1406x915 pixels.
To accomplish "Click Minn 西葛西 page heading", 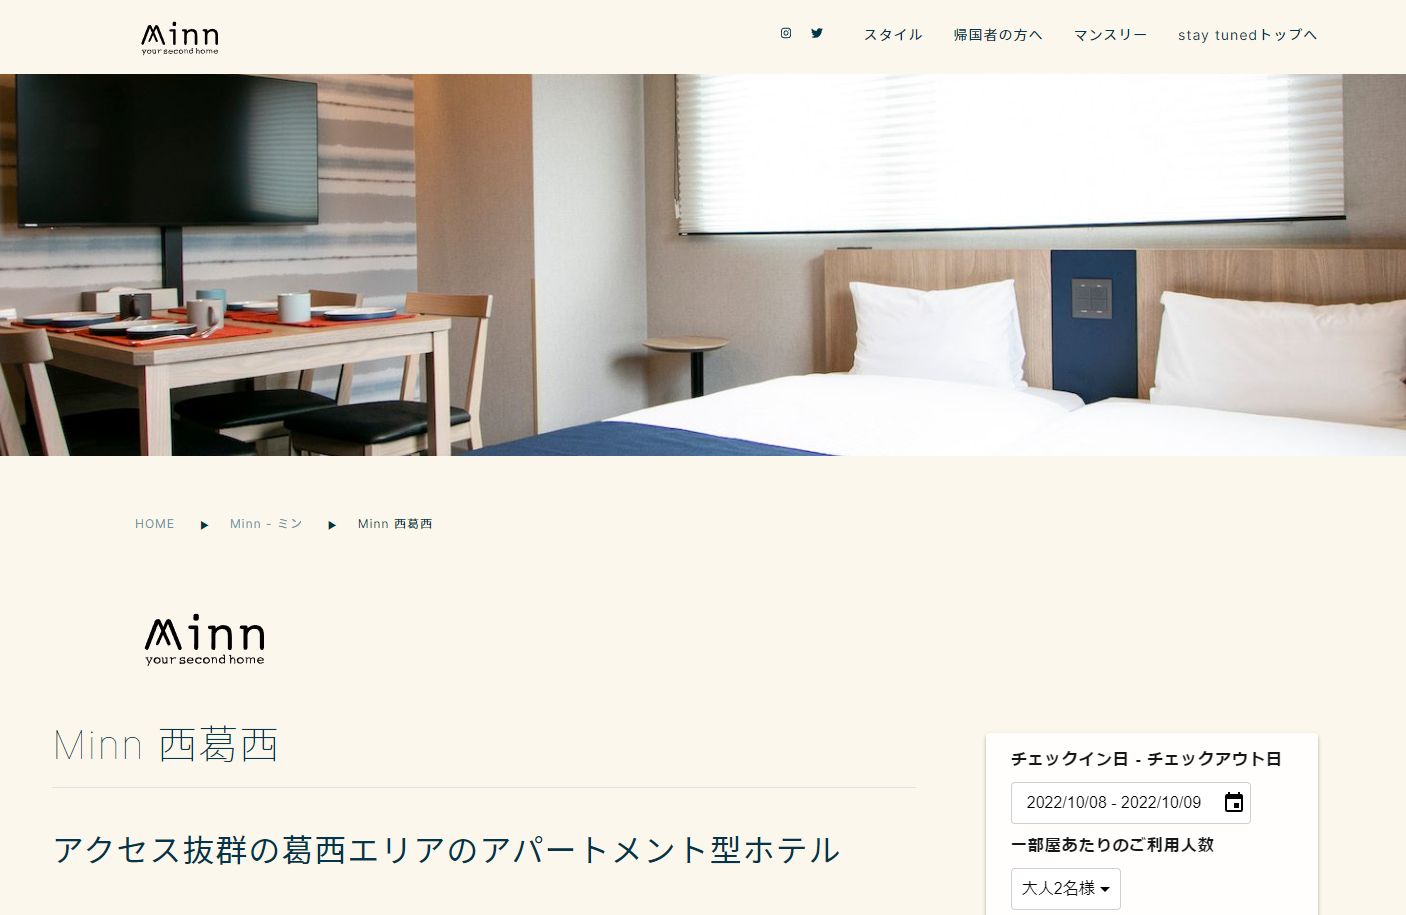I will coord(166,745).
